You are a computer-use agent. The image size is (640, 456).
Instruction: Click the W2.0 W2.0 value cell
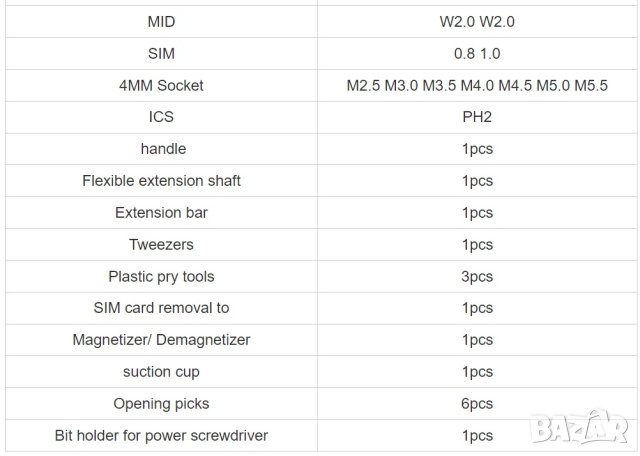coord(477,21)
